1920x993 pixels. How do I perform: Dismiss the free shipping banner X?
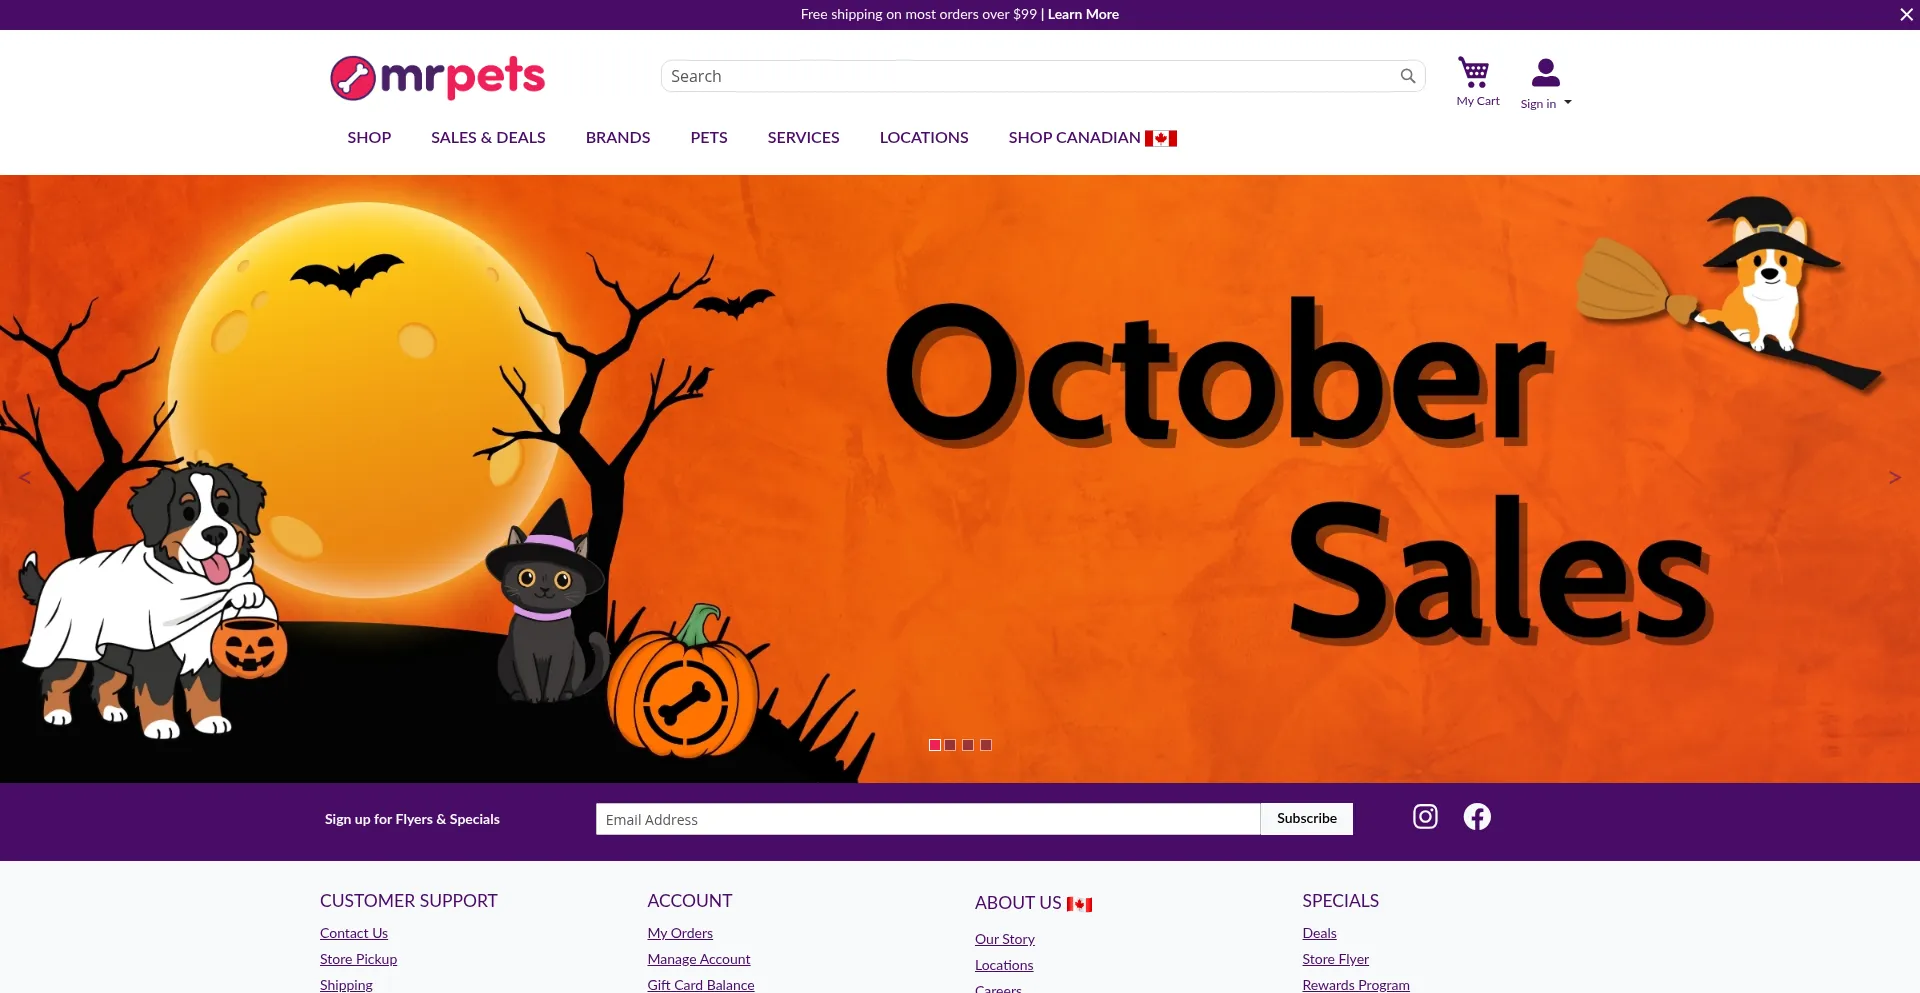point(1906,14)
